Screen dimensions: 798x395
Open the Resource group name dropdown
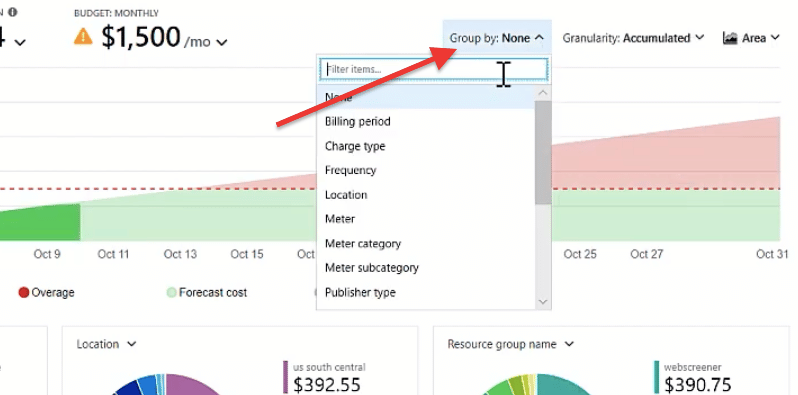(x=510, y=344)
